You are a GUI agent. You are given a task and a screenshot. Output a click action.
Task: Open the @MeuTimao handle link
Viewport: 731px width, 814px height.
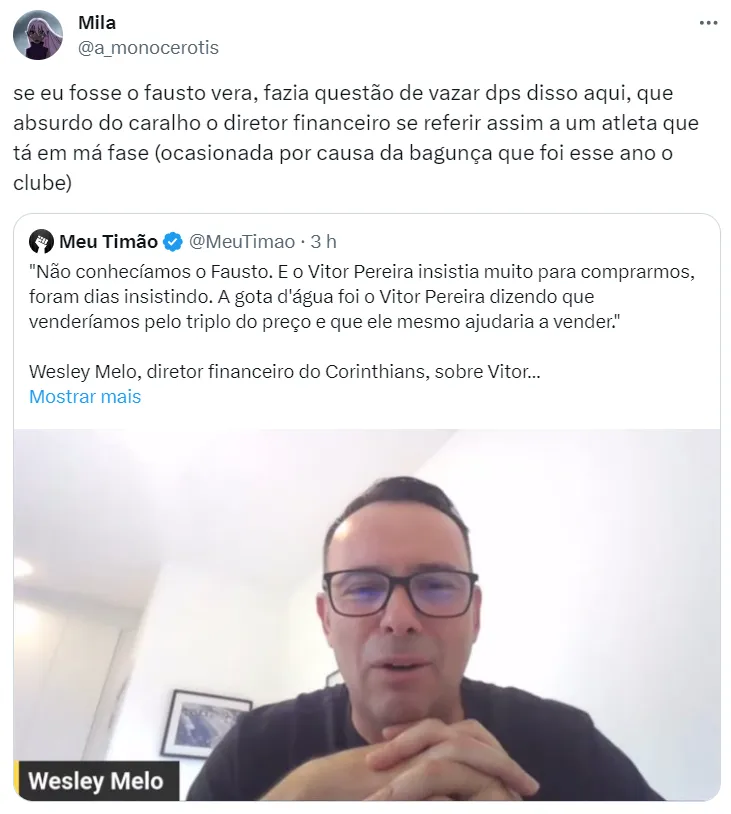[242, 241]
